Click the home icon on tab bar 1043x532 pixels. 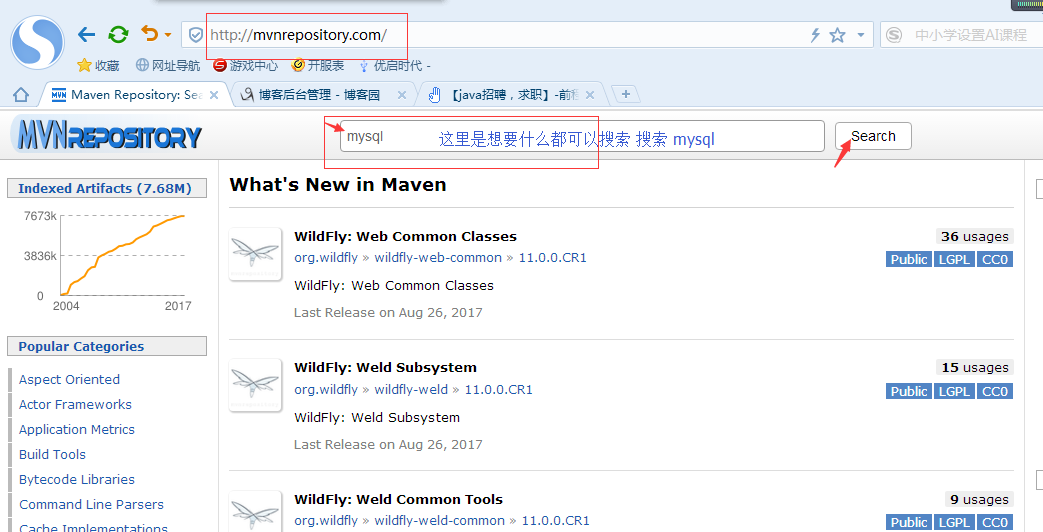[x=21, y=95]
